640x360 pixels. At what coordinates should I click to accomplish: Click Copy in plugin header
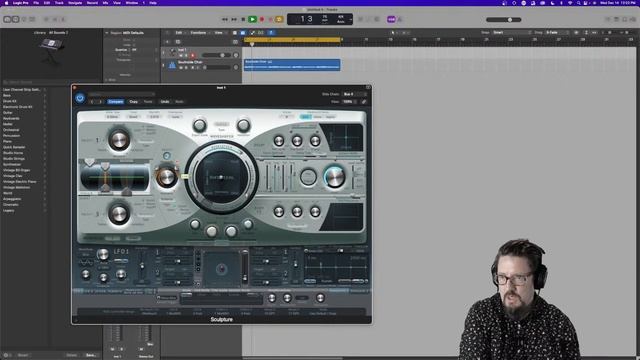(133, 102)
